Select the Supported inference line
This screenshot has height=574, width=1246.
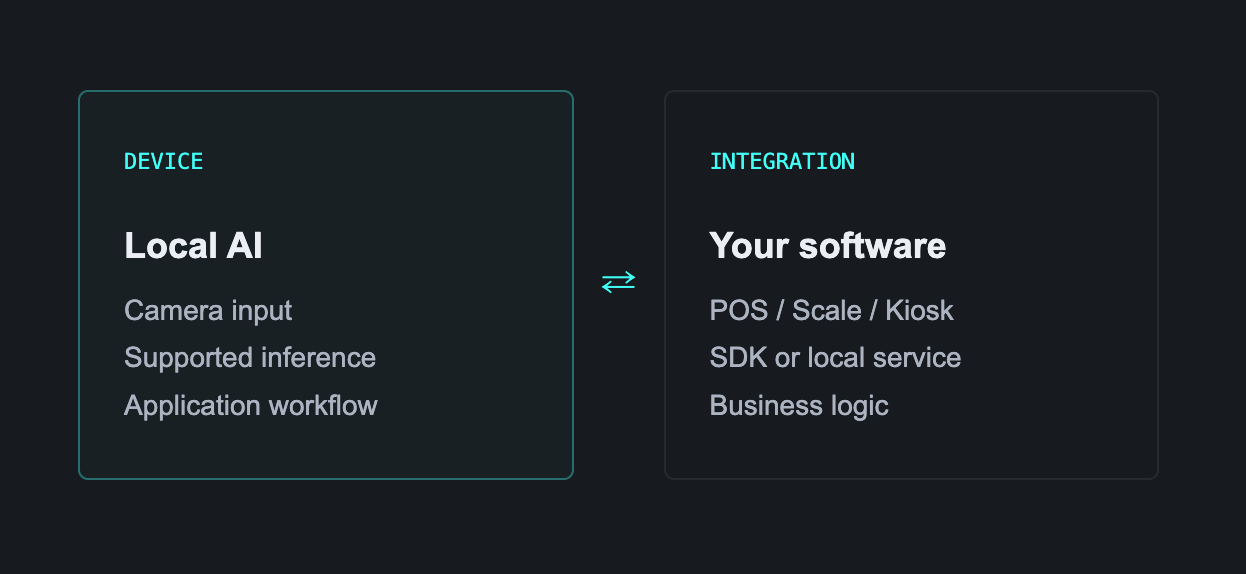click(250, 358)
